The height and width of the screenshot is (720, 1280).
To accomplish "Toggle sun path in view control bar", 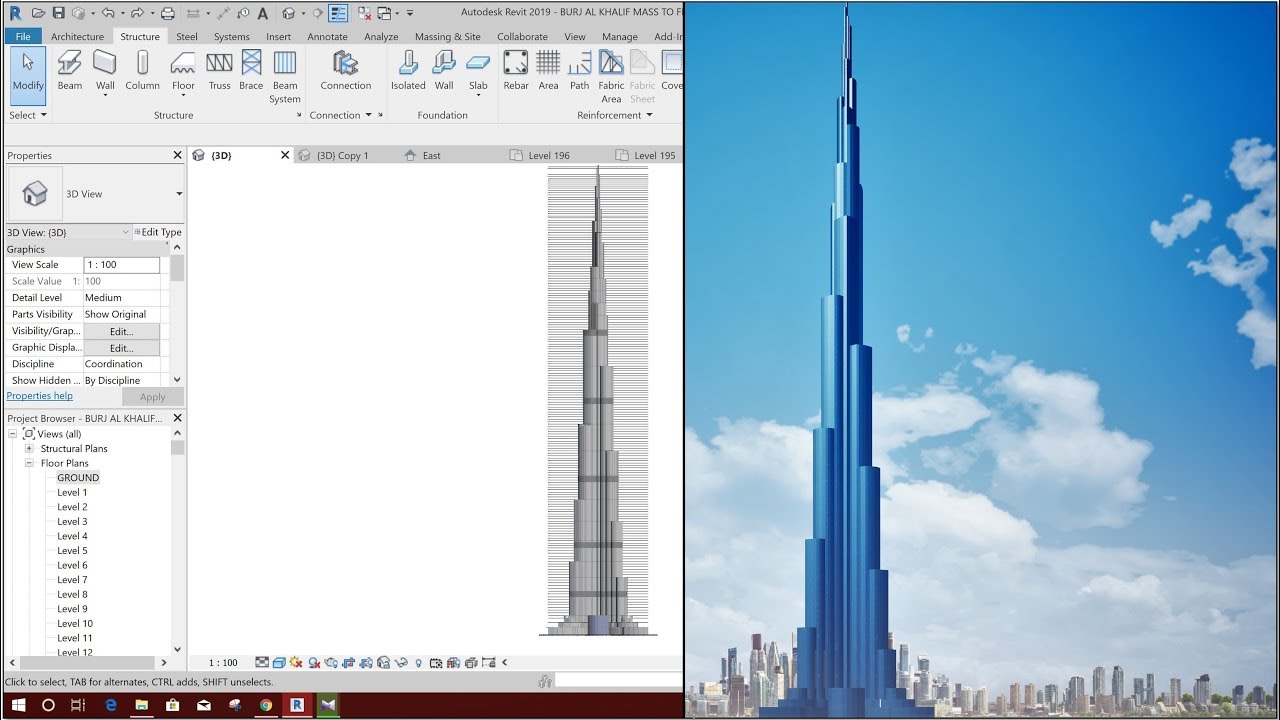I will [296, 662].
